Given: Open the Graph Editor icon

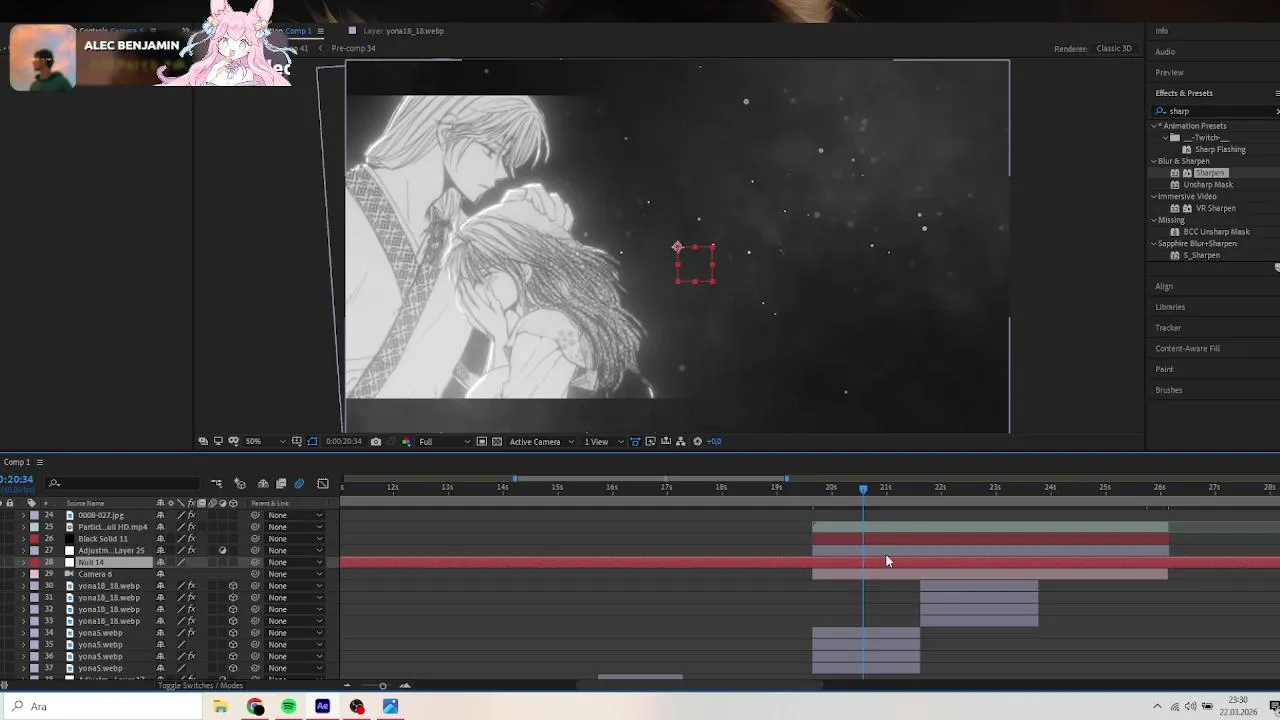Looking at the screenshot, I should [x=323, y=484].
